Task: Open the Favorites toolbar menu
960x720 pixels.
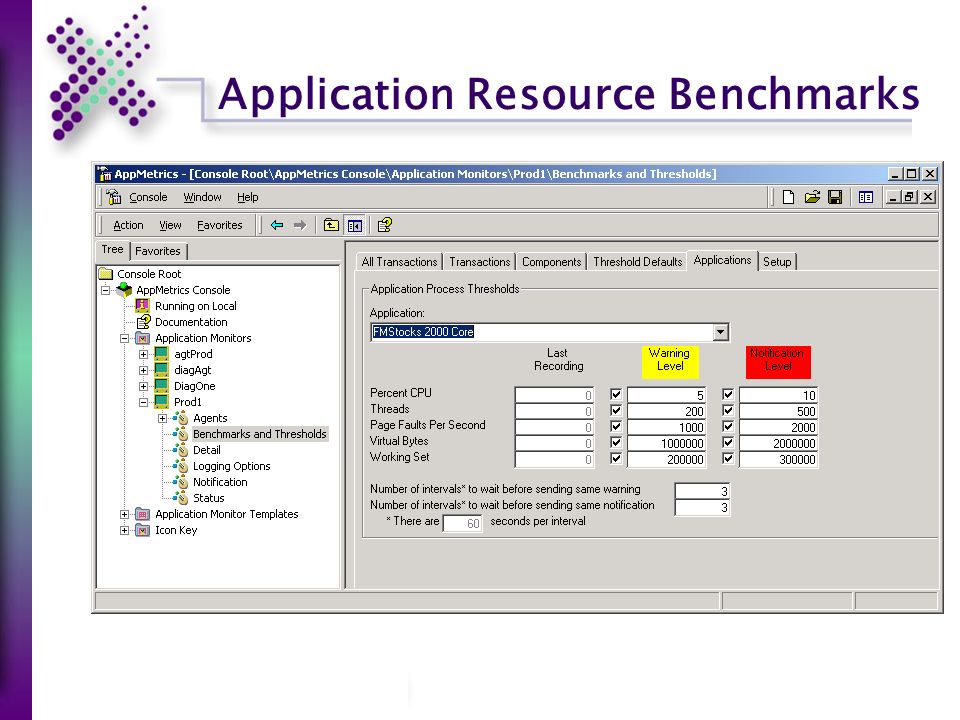Action: [220, 225]
